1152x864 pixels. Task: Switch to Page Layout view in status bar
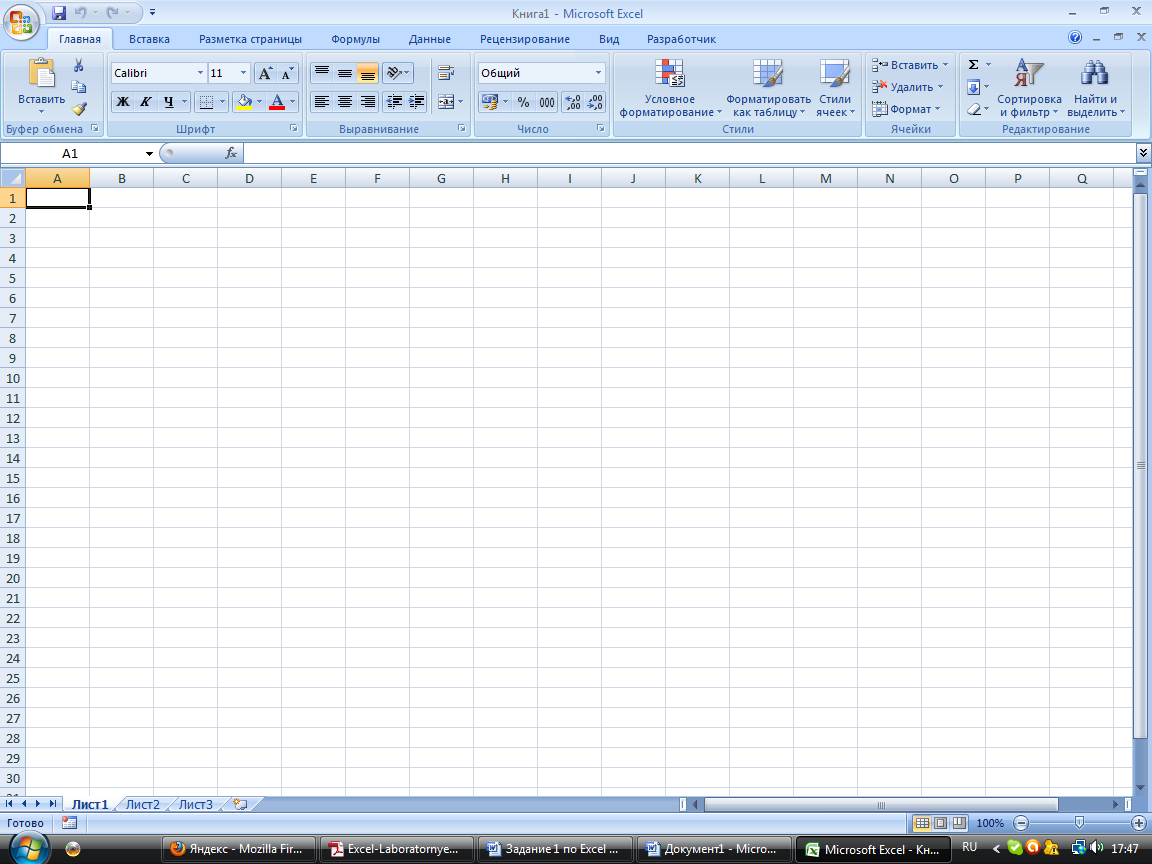[x=940, y=823]
